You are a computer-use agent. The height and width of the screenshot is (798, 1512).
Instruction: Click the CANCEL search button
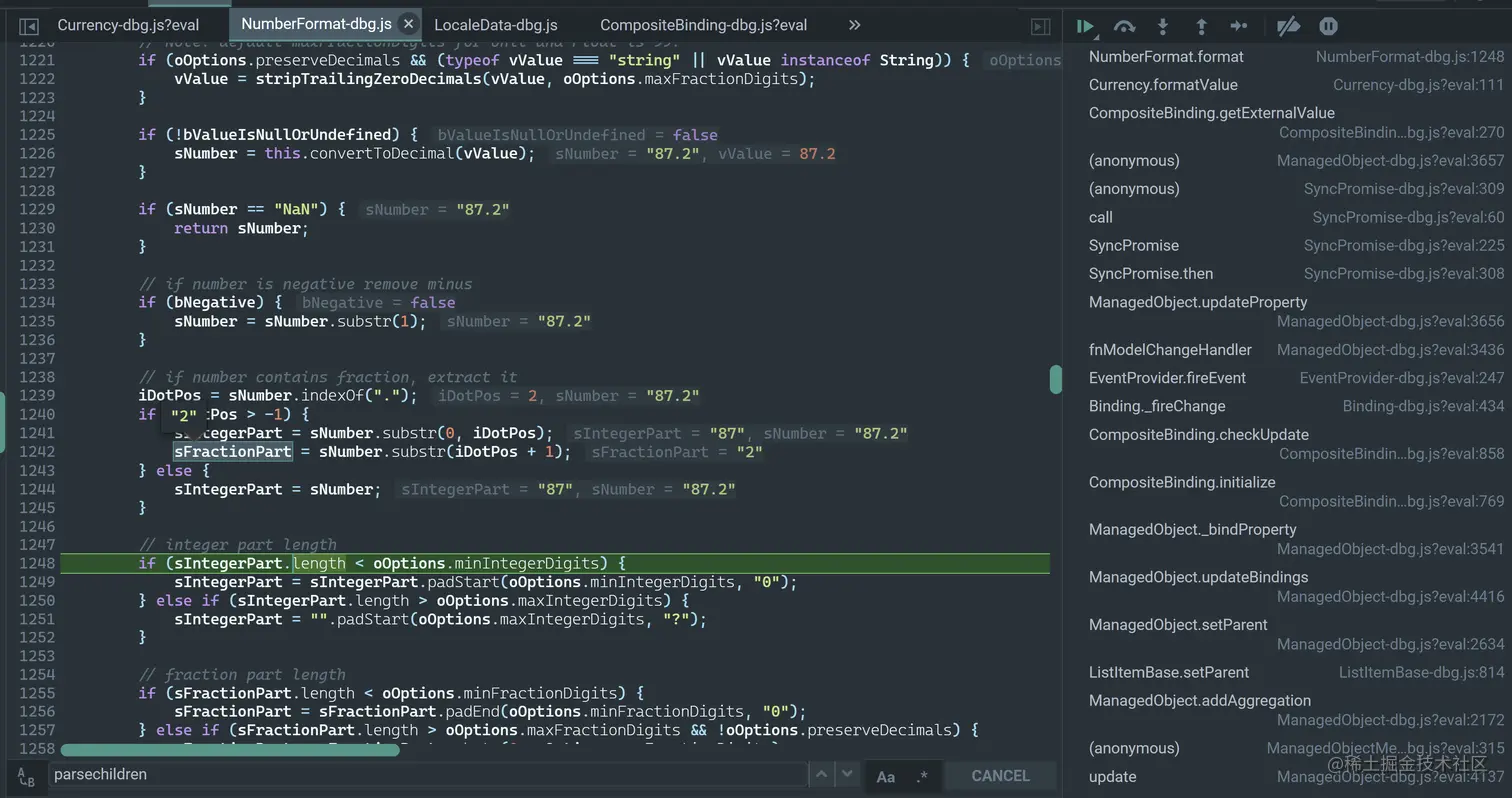coord(1000,776)
